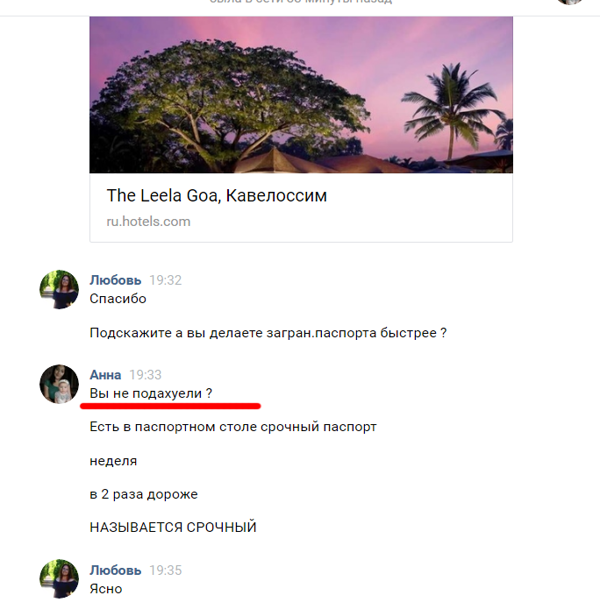Select the message "Спасибо"
The width and height of the screenshot is (600, 600).
(118, 298)
